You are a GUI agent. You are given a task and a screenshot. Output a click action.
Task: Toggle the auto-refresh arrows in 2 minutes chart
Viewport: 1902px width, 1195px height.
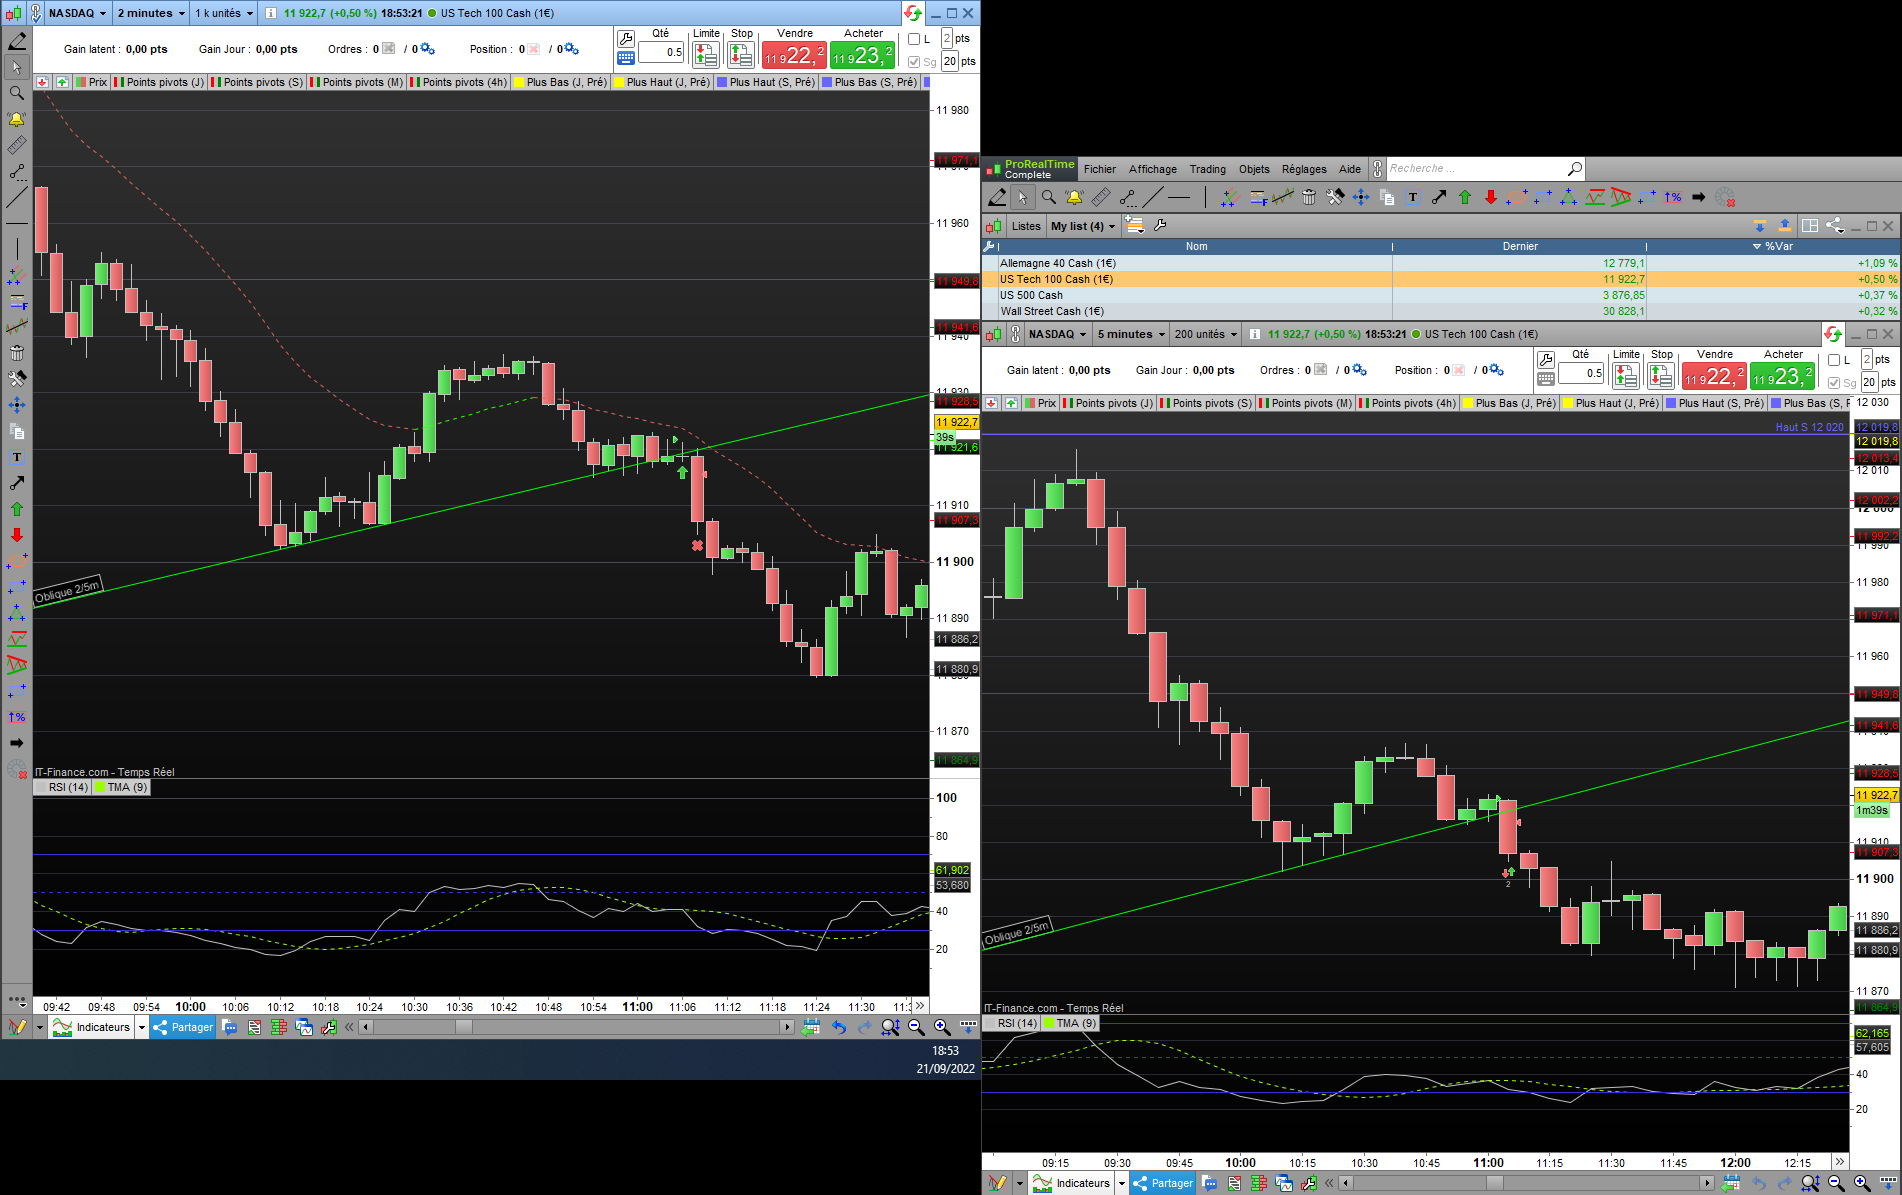coord(912,13)
